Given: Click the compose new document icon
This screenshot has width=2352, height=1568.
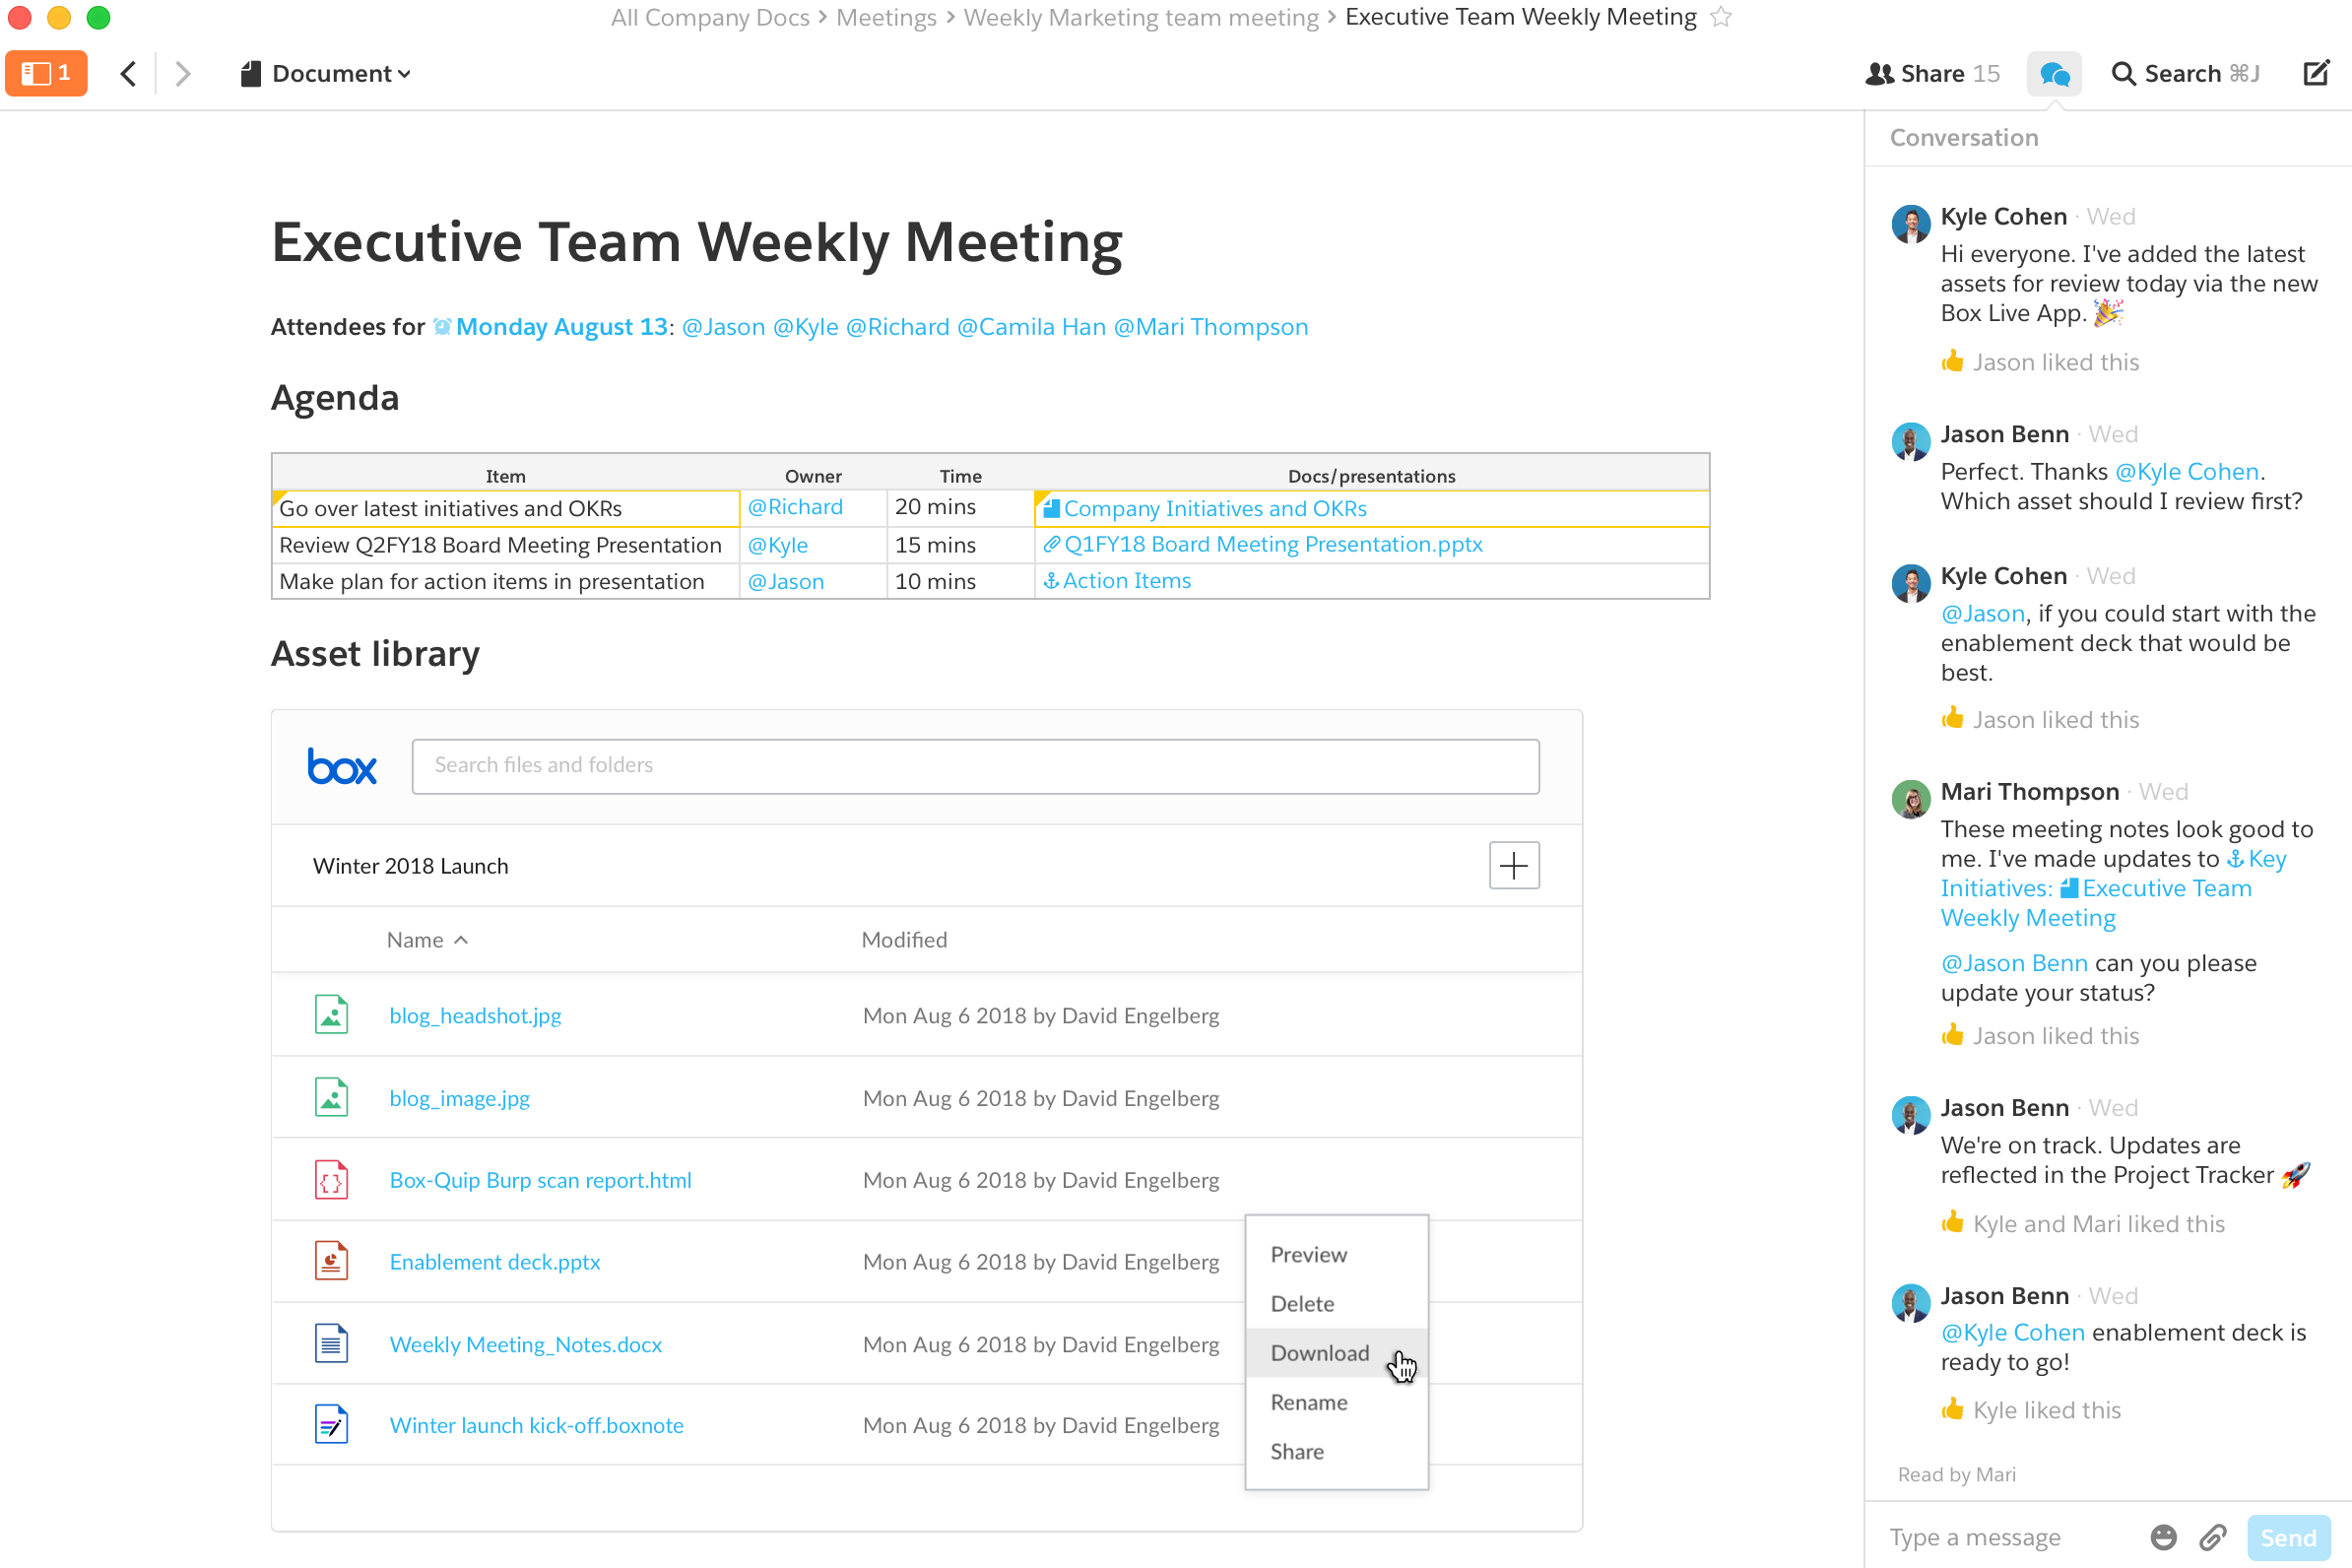Looking at the screenshot, I should point(2316,73).
